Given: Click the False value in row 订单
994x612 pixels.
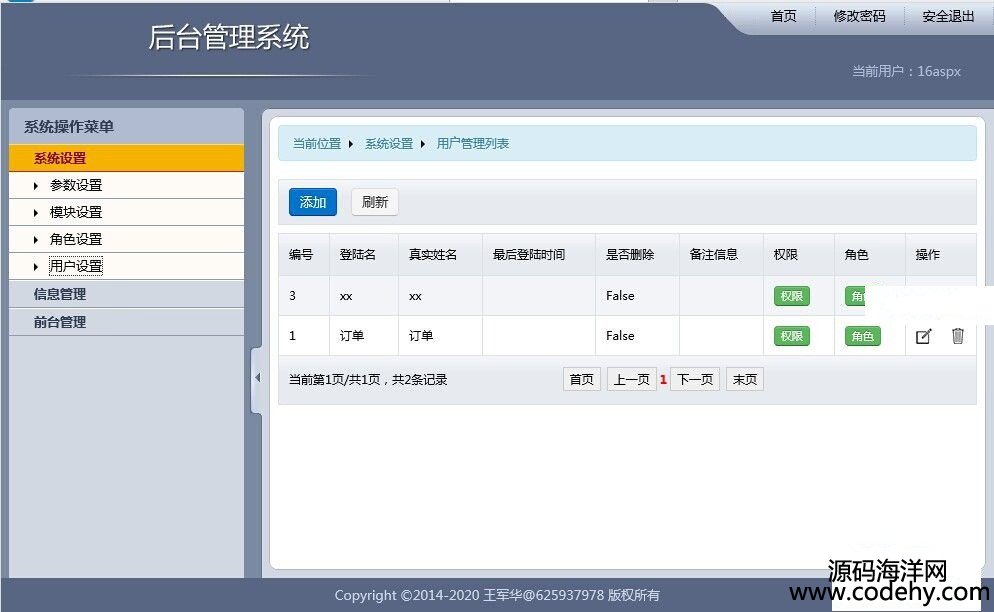Looking at the screenshot, I should point(620,335).
